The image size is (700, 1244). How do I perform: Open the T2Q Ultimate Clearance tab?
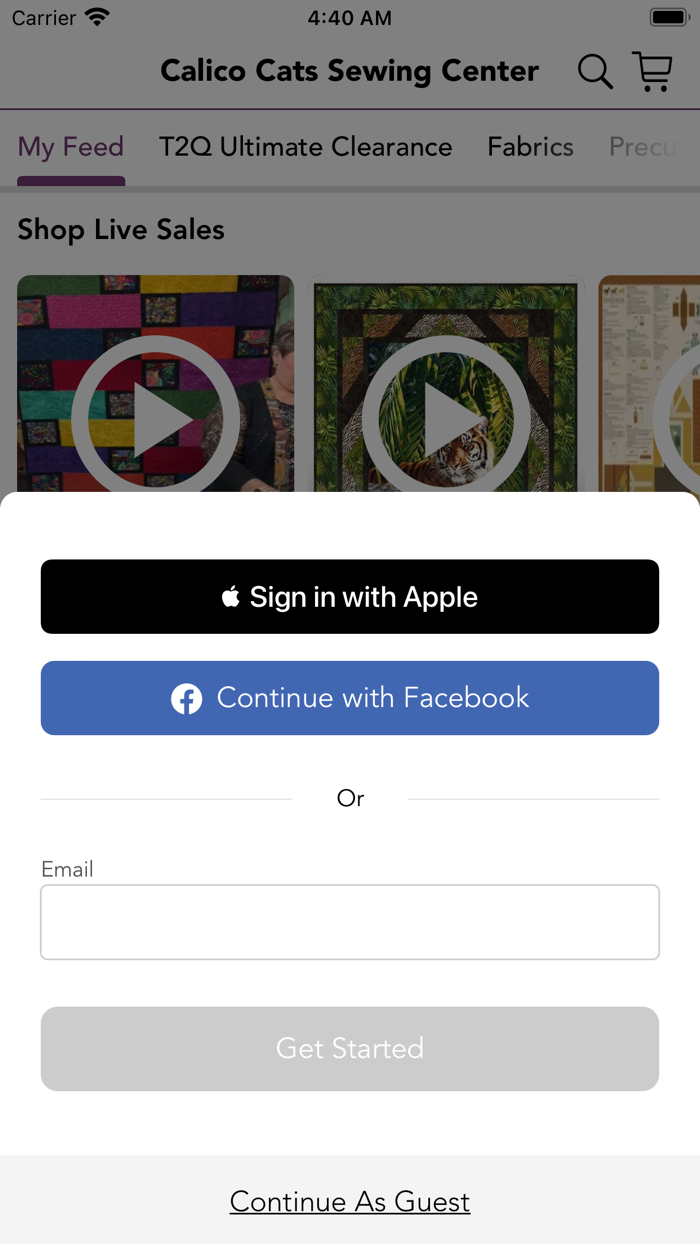click(306, 147)
